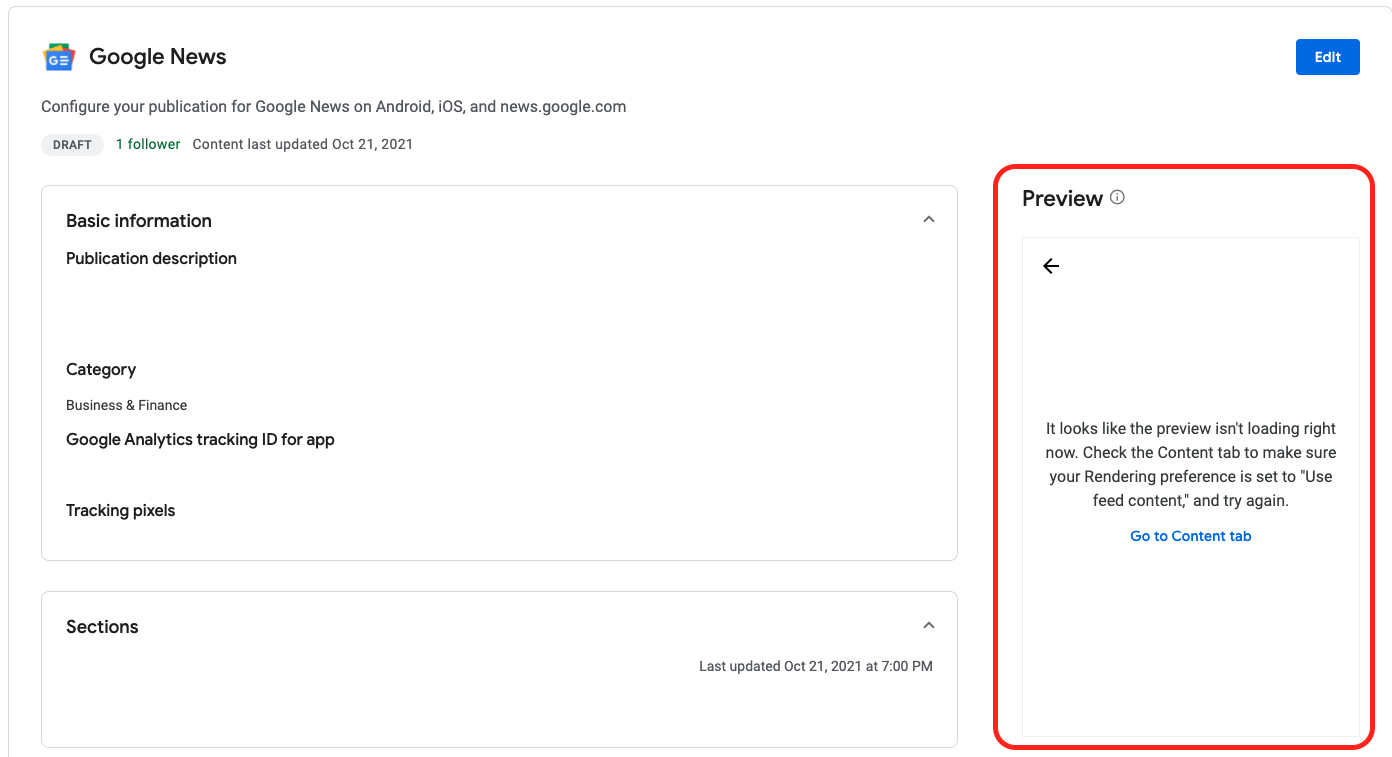Image resolution: width=1392 pixels, height=757 pixels.
Task: Click the Business & Finance category value
Action: [x=126, y=405]
